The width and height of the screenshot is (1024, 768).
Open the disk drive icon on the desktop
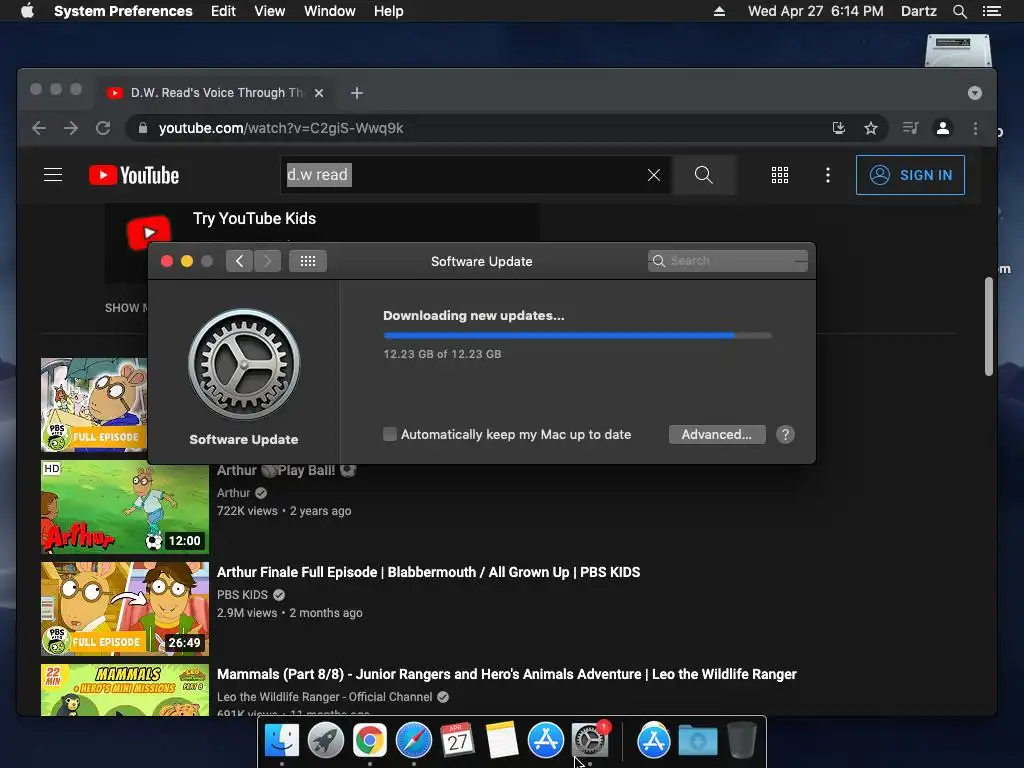pyautogui.click(x=958, y=50)
